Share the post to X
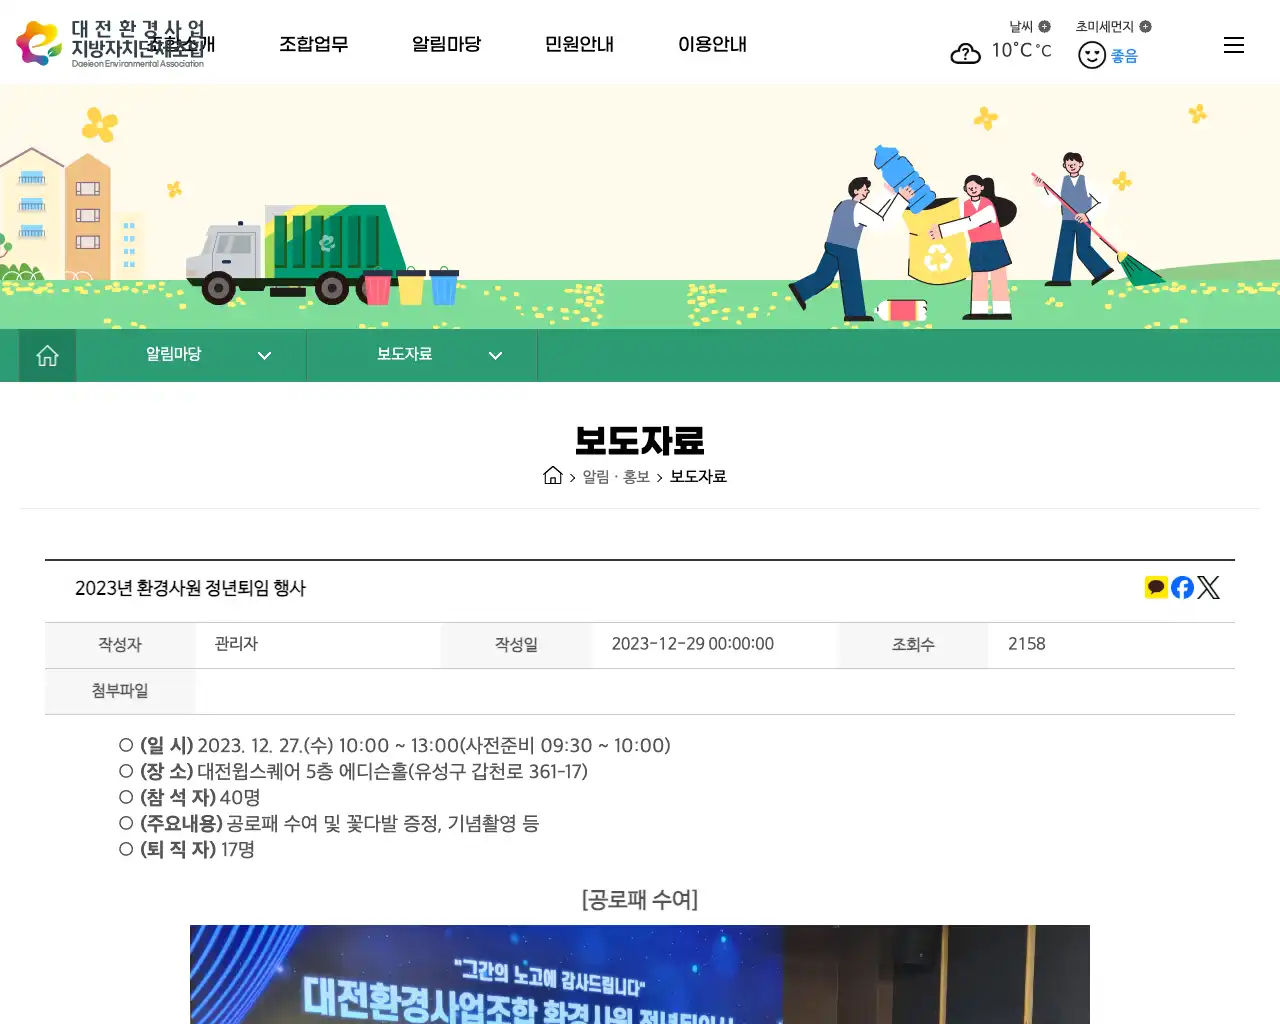The height and width of the screenshot is (1024, 1280). coord(1208,587)
